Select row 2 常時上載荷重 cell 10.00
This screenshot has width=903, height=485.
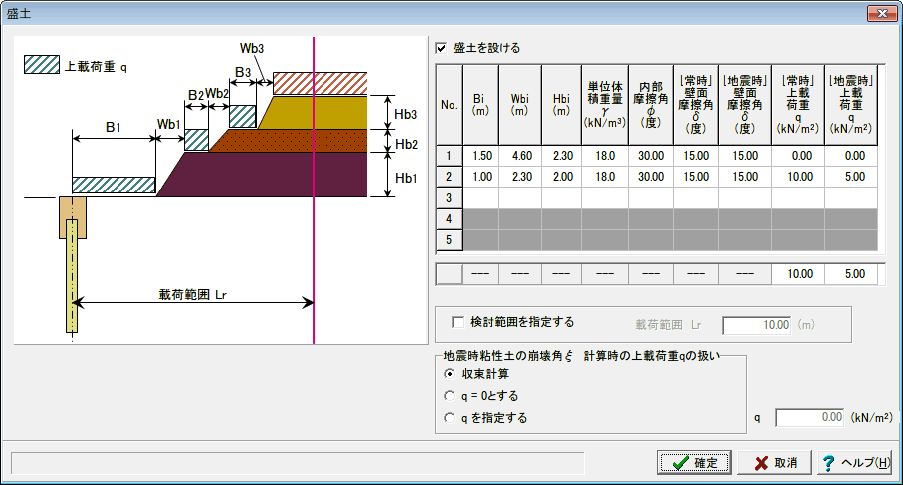tap(798, 177)
